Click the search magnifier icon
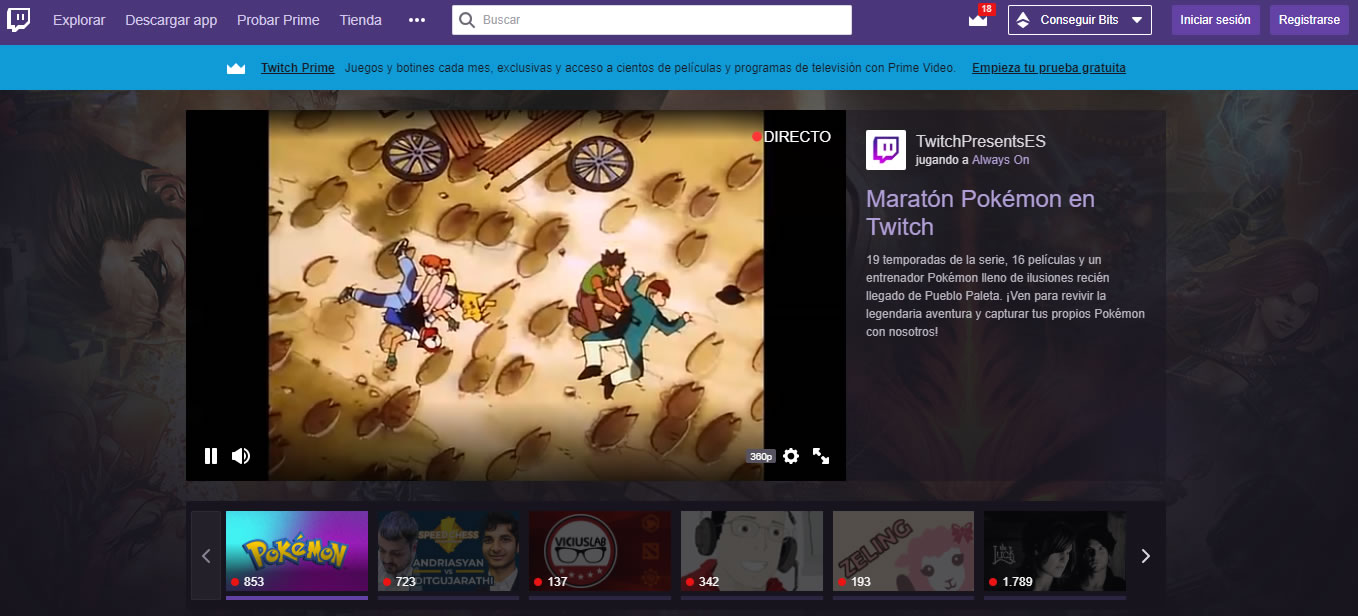Viewport: 1358px width, 616px height. [x=466, y=19]
